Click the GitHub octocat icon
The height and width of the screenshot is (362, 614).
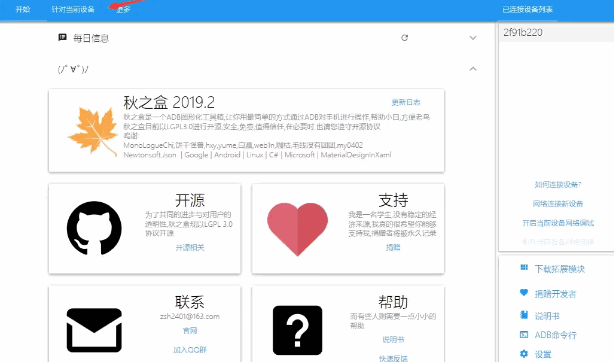click(x=94, y=228)
